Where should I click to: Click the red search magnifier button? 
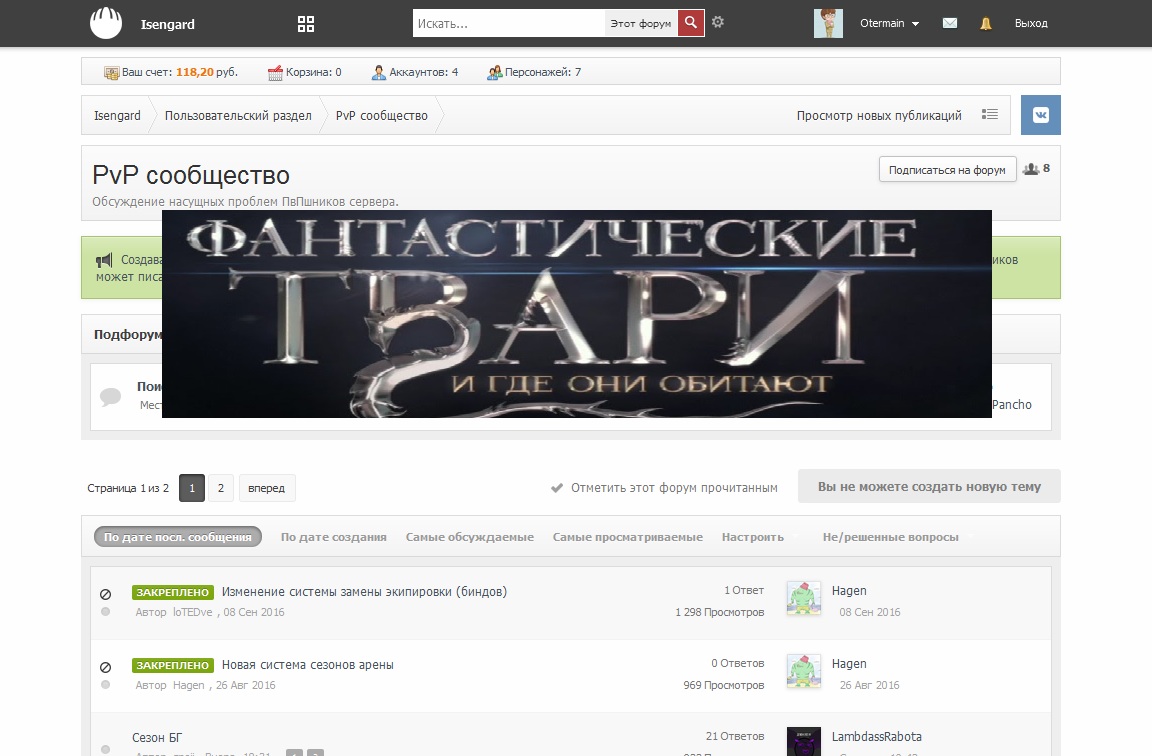(x=691, y=23)
